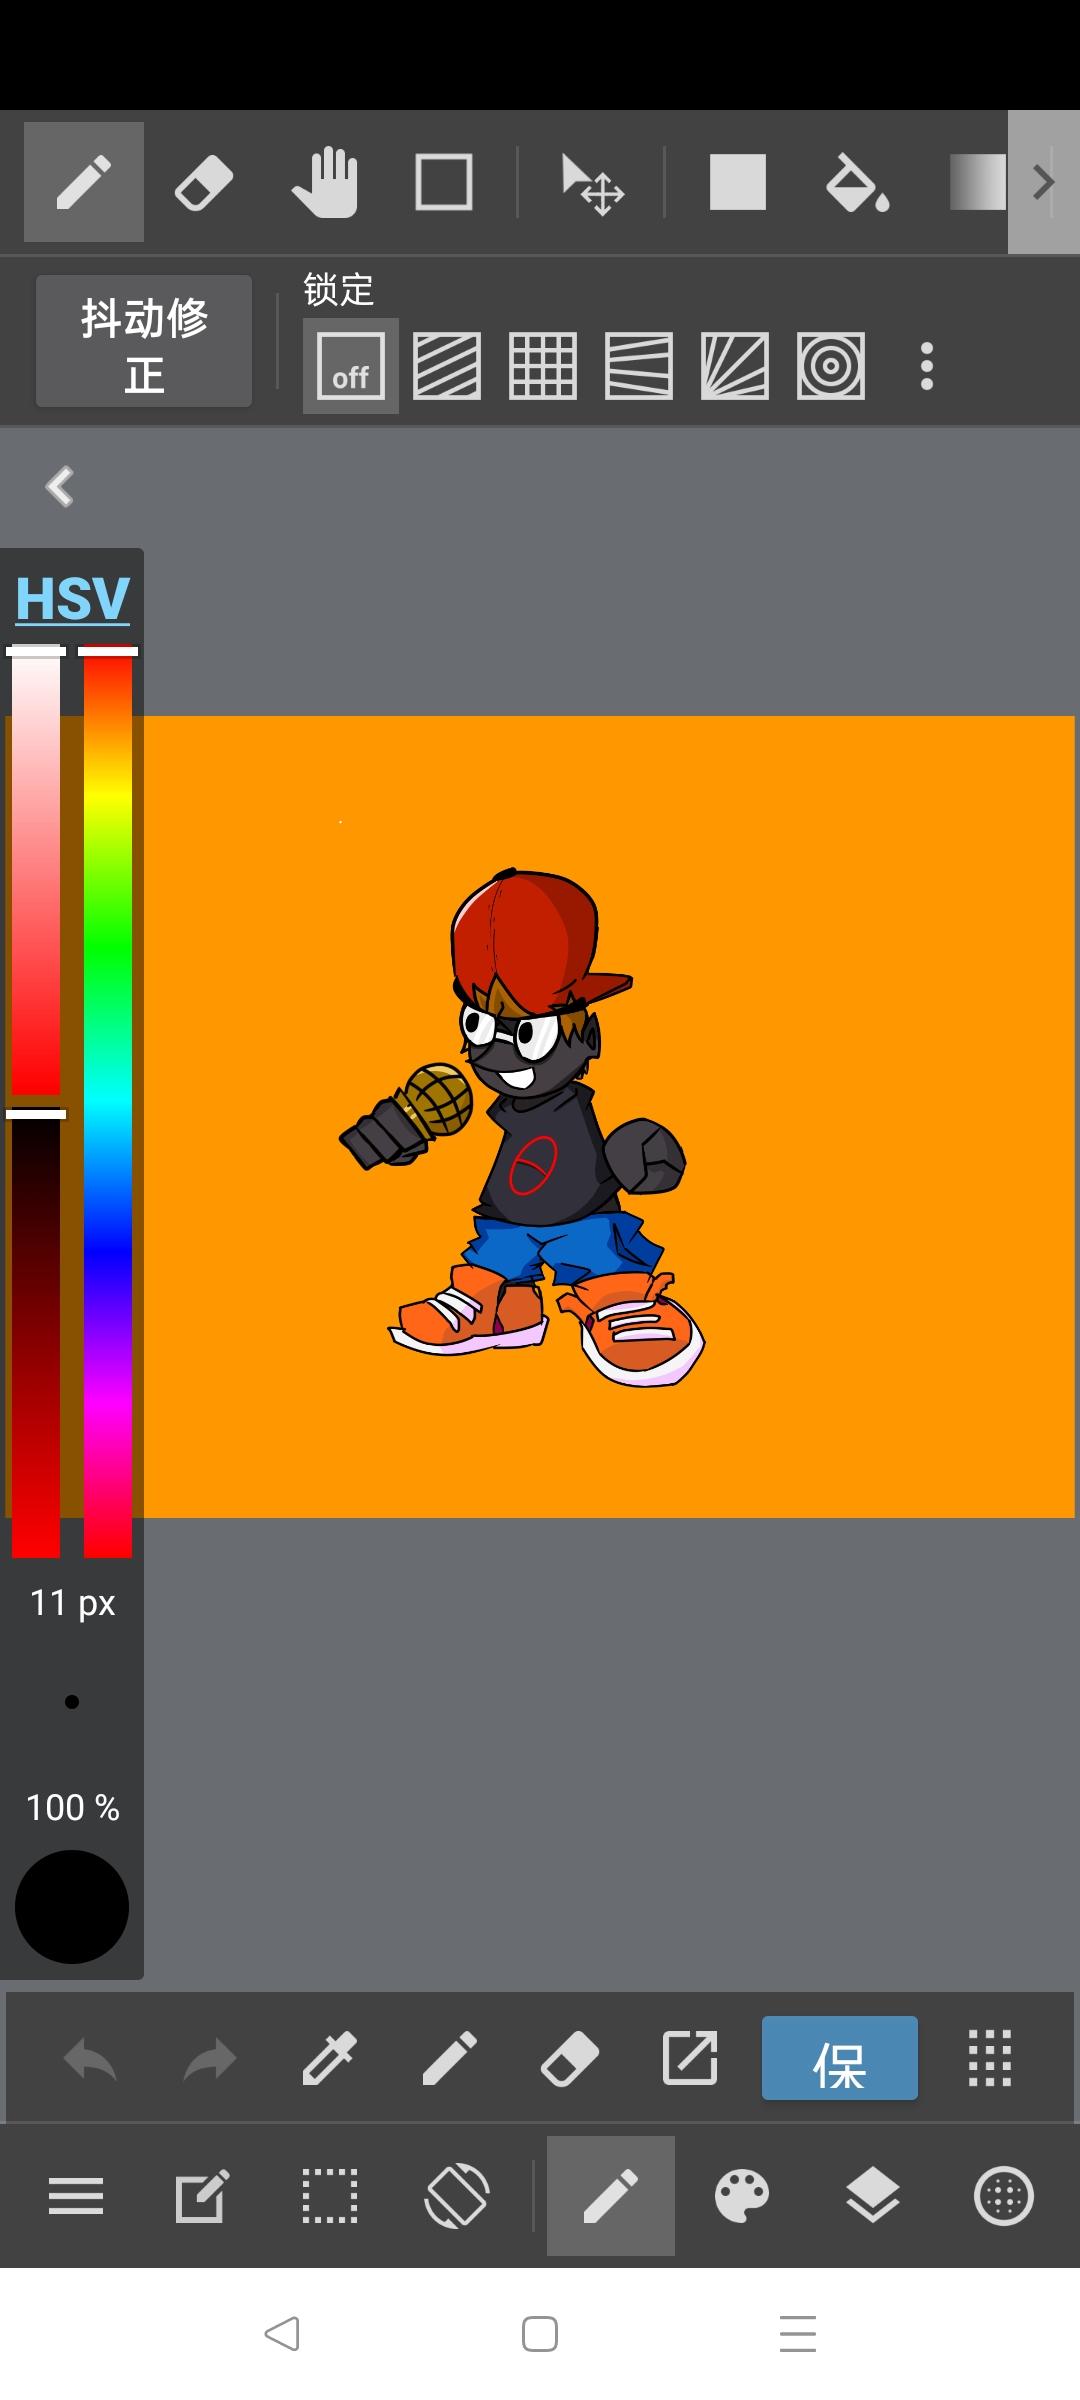Open the 抖动修正 stabilizer setting
Image resolution: width=1080 pixels, height=2400 pixels.
pyautogui.click(x=144, y=341)
